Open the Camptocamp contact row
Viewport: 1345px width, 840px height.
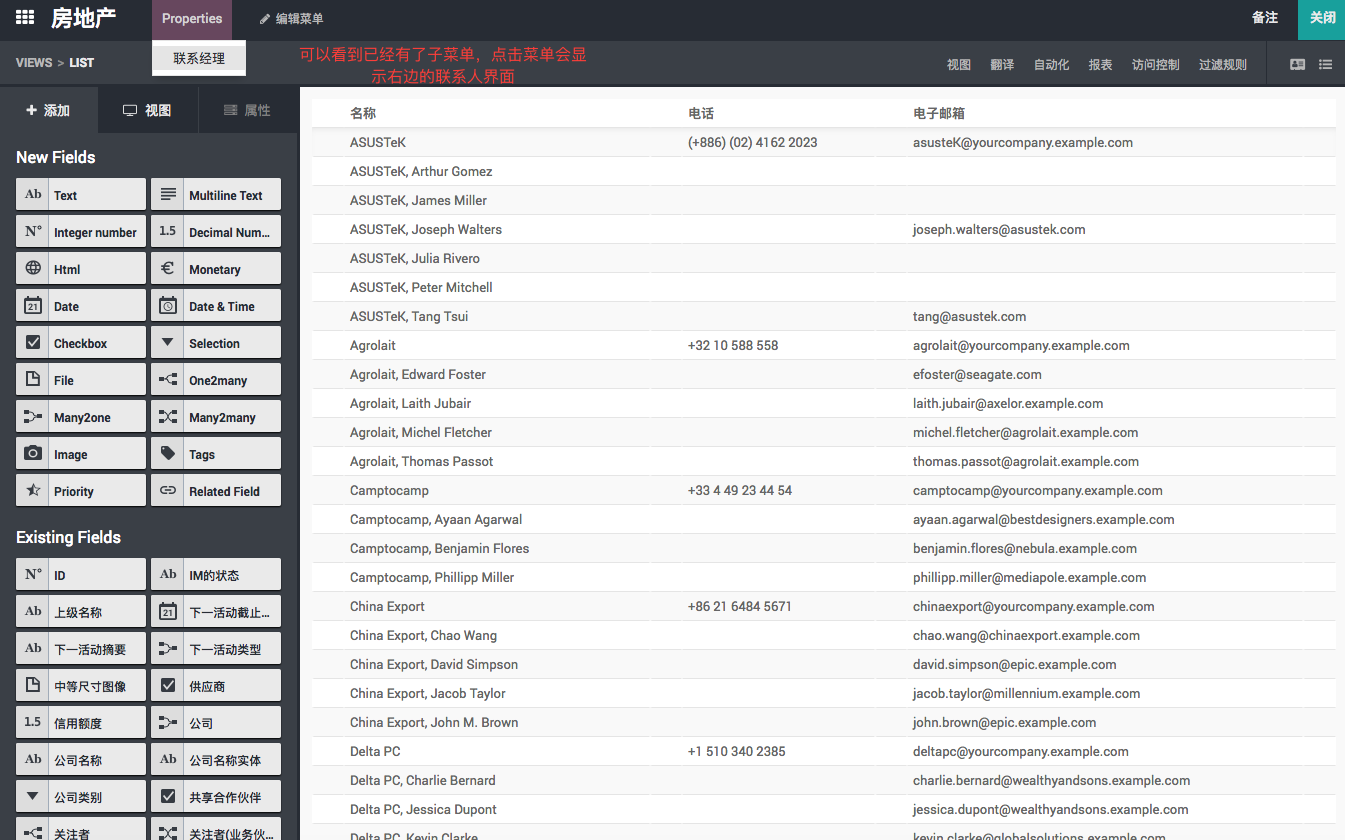pyautogui.click(x=375, y=490)
